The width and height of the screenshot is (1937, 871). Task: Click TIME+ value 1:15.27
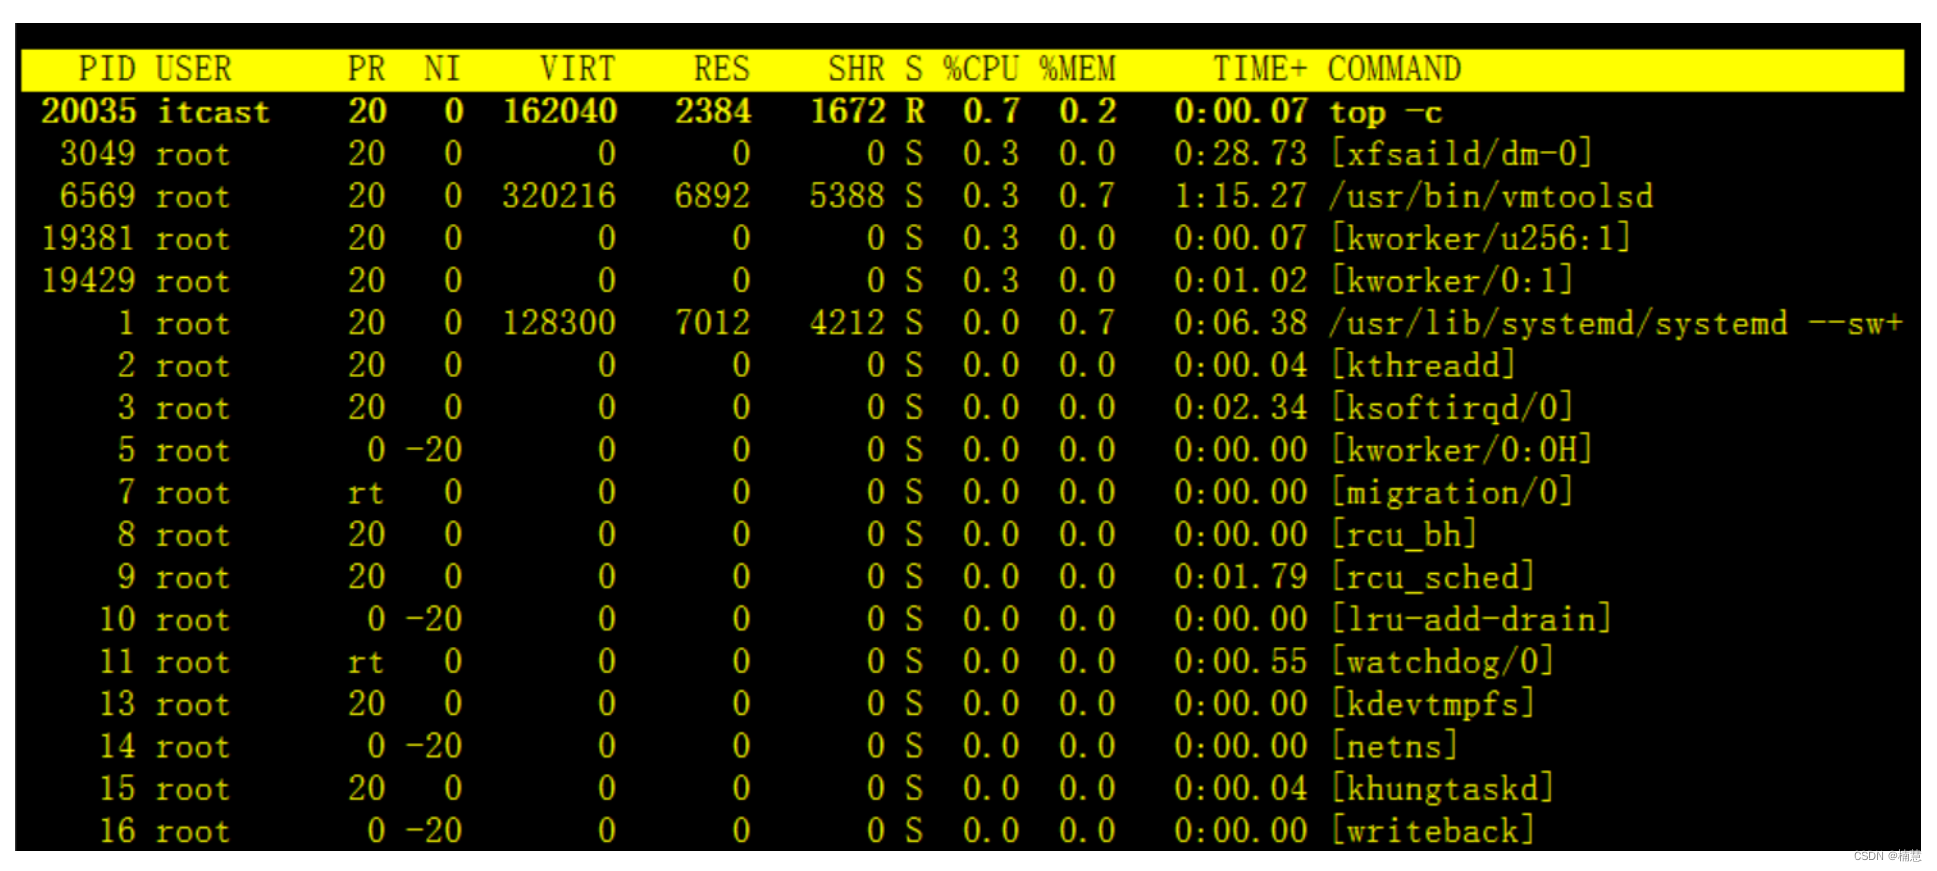pyautogui.click(x=1241, y=196)
